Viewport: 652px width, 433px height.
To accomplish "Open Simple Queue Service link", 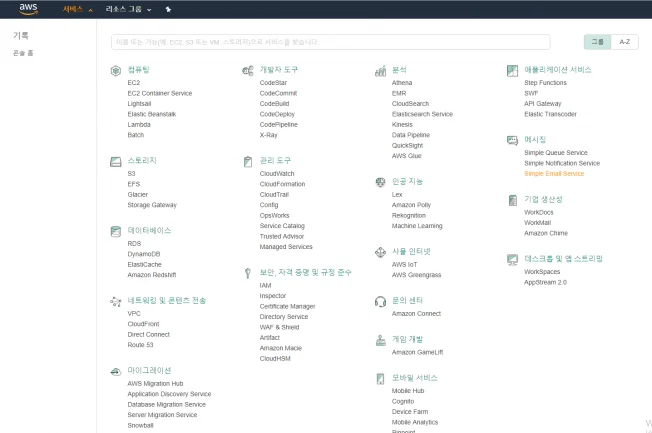I will pyautogui.click(x=556, y=153).
